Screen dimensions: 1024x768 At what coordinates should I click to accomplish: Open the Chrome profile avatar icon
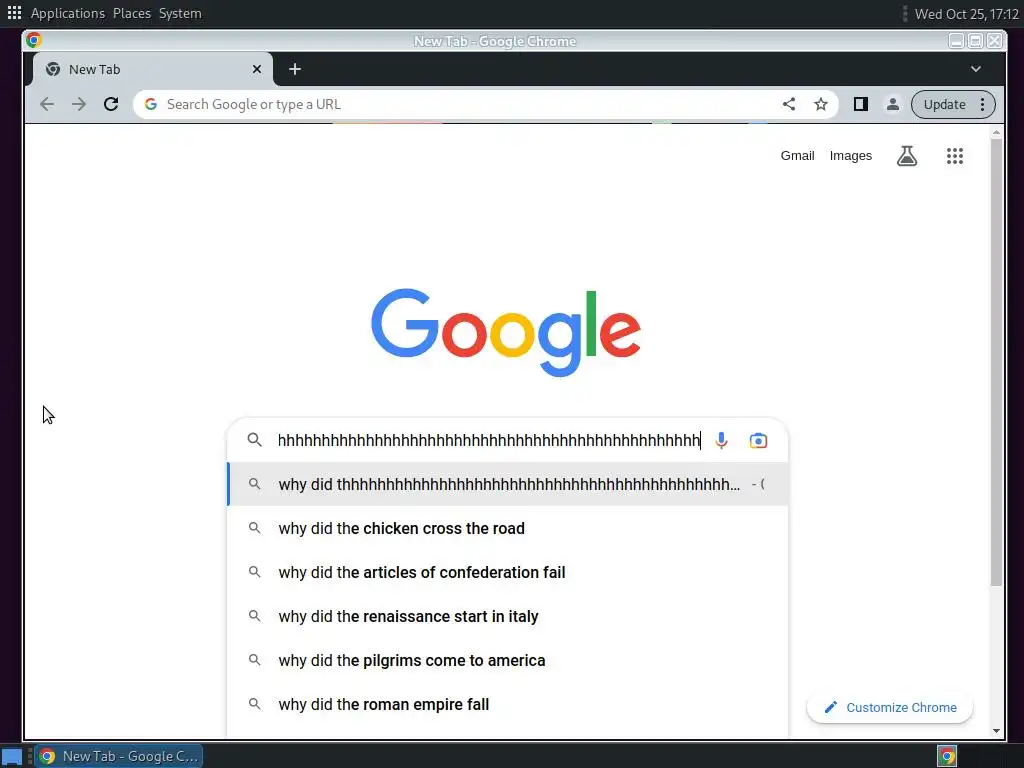892,104
